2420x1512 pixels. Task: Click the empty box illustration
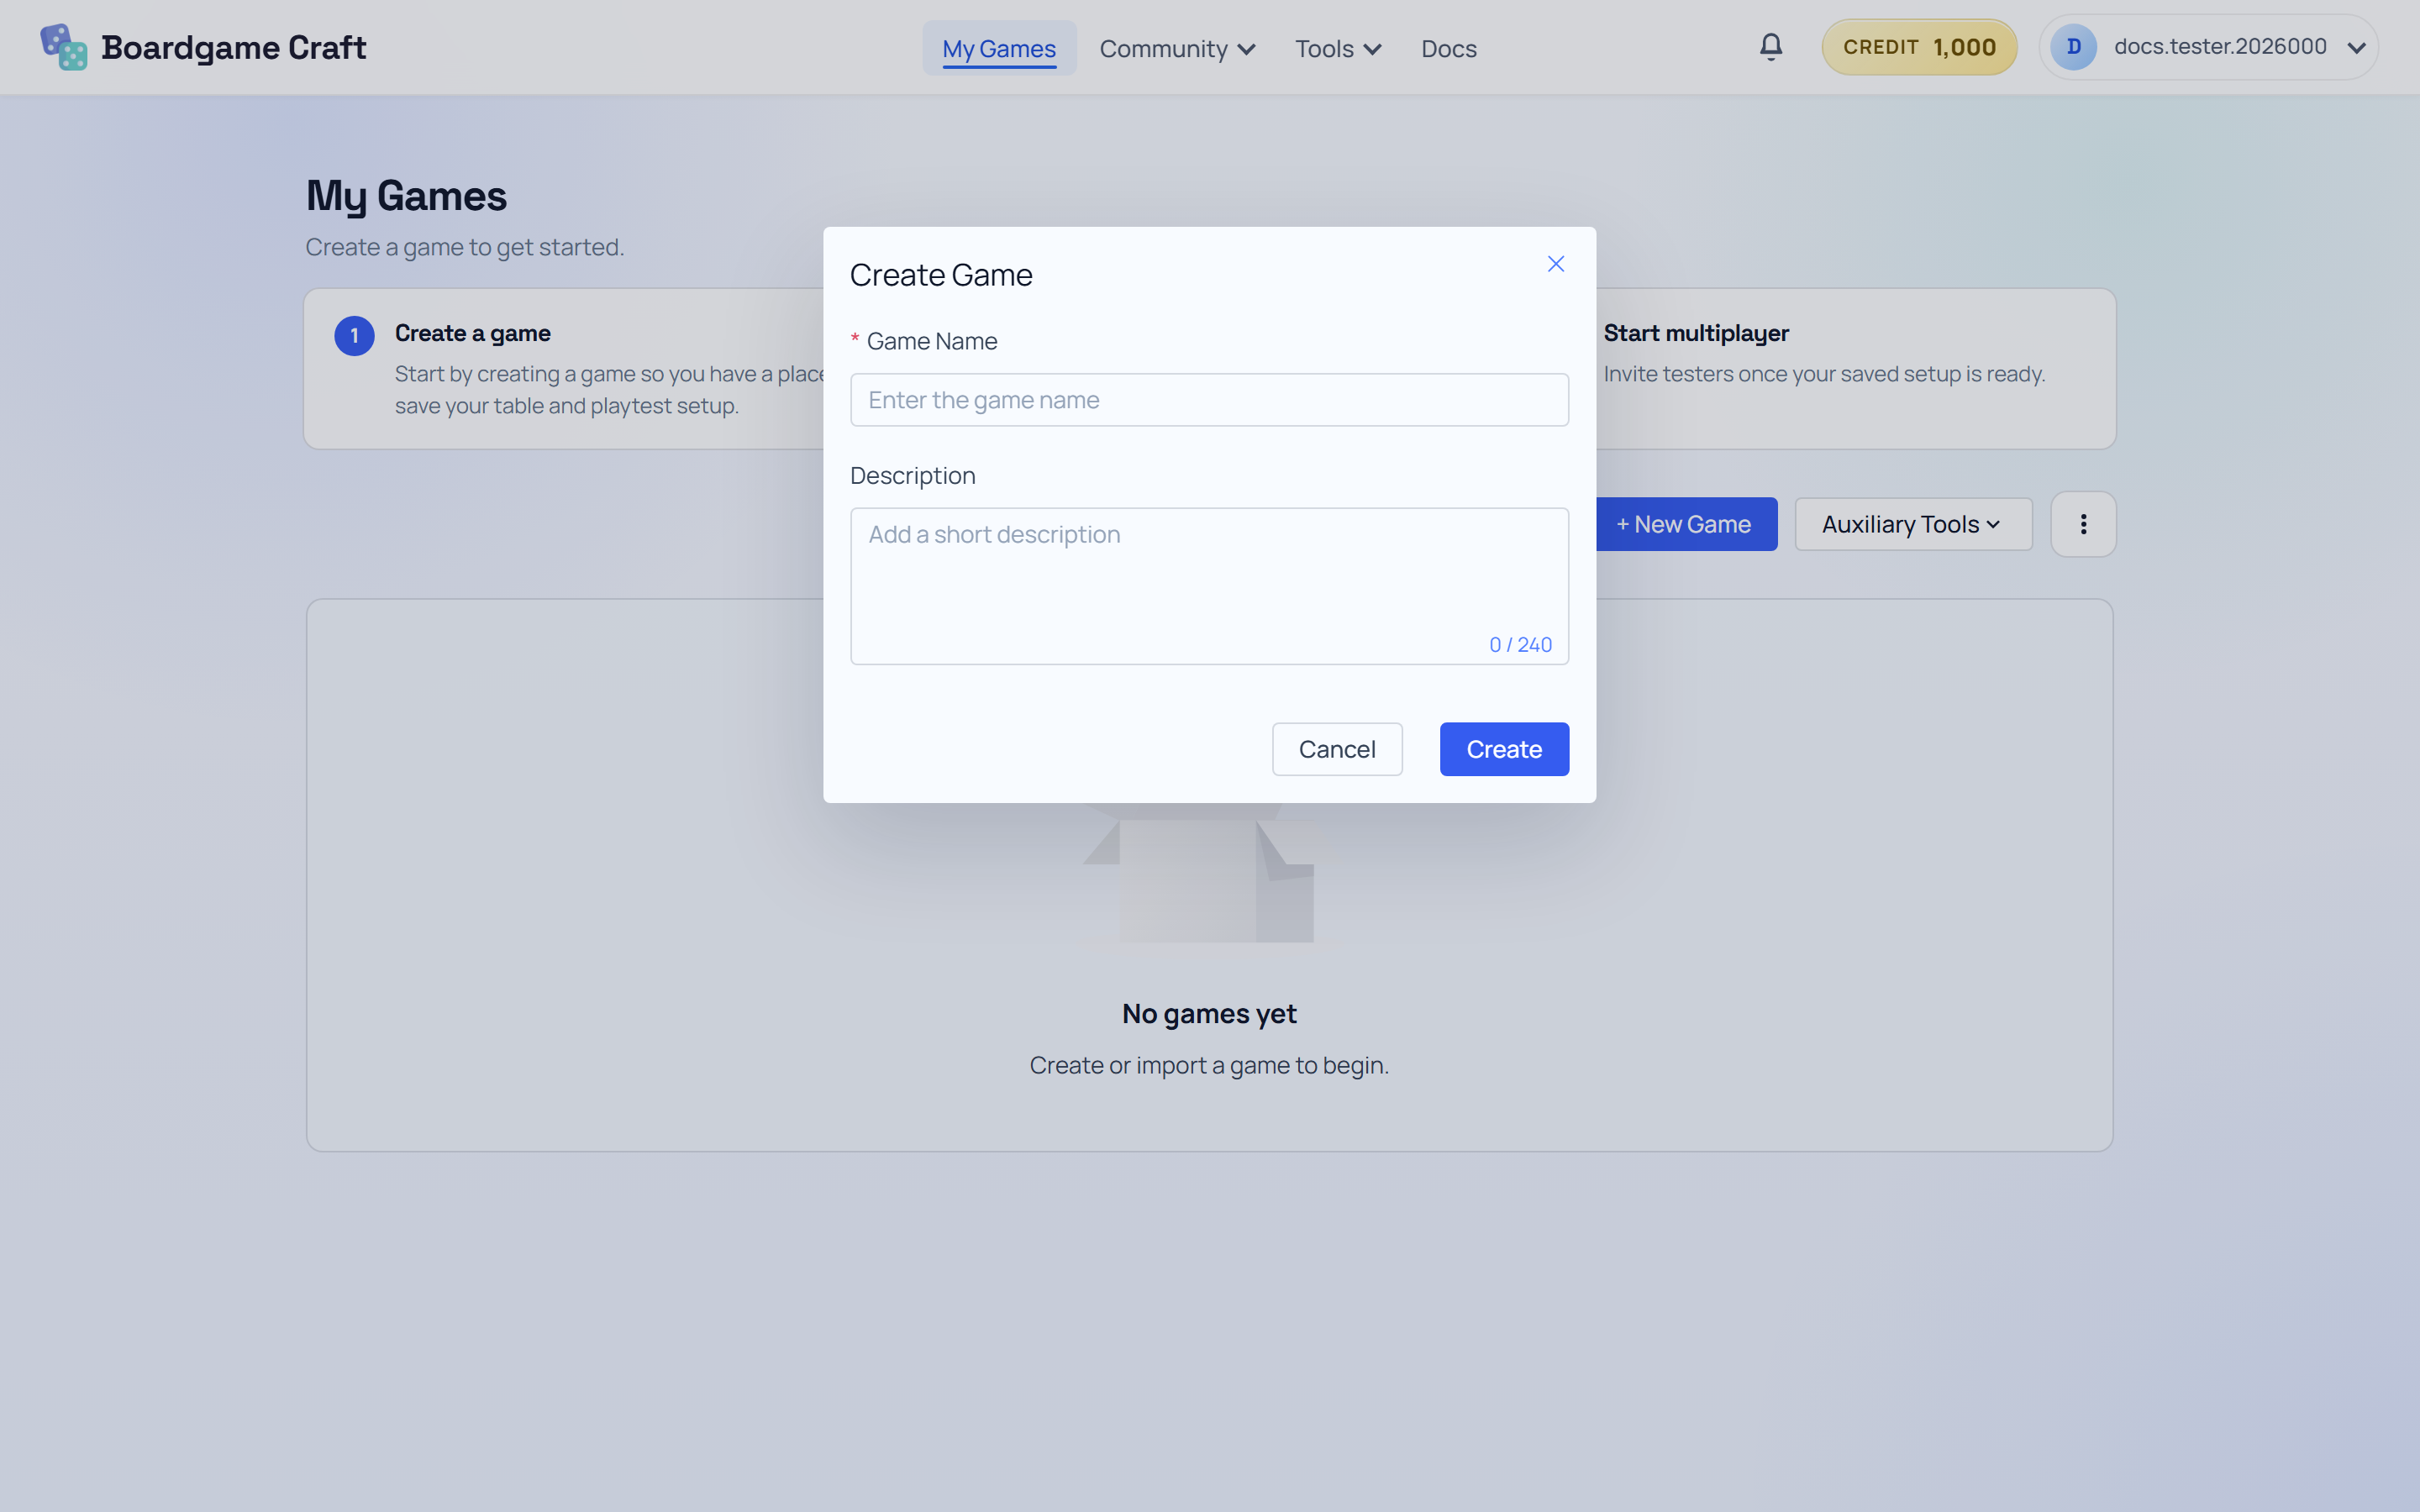point(1199,872)
